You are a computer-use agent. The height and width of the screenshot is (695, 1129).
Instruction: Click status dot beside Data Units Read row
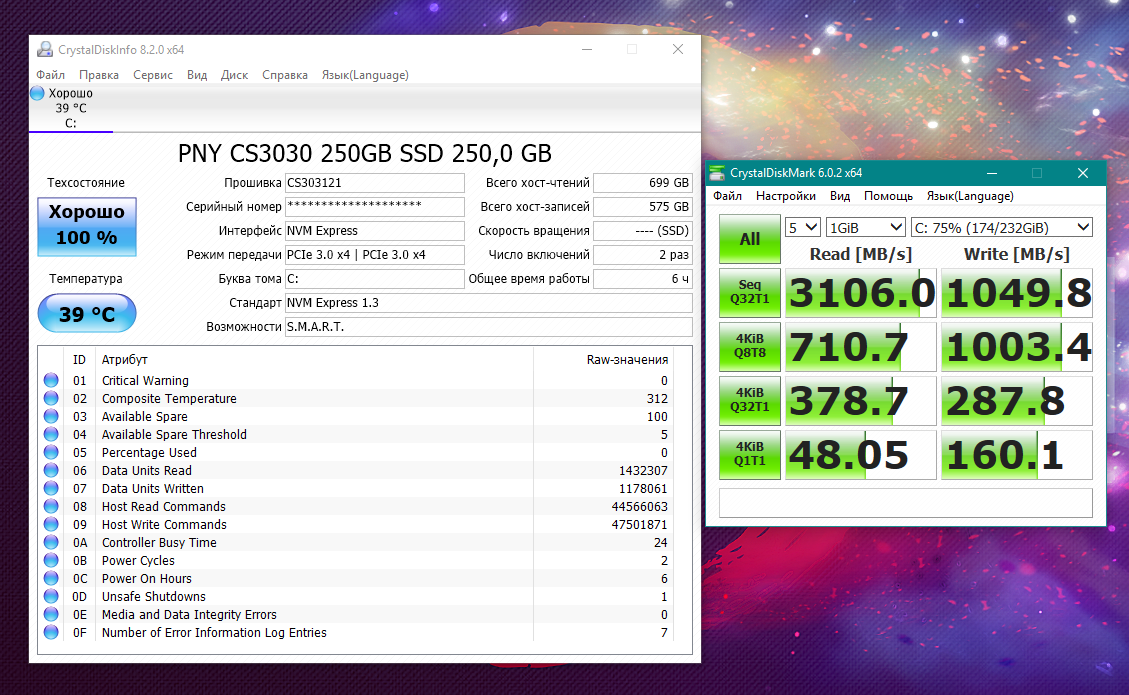[x=51, y=470]
